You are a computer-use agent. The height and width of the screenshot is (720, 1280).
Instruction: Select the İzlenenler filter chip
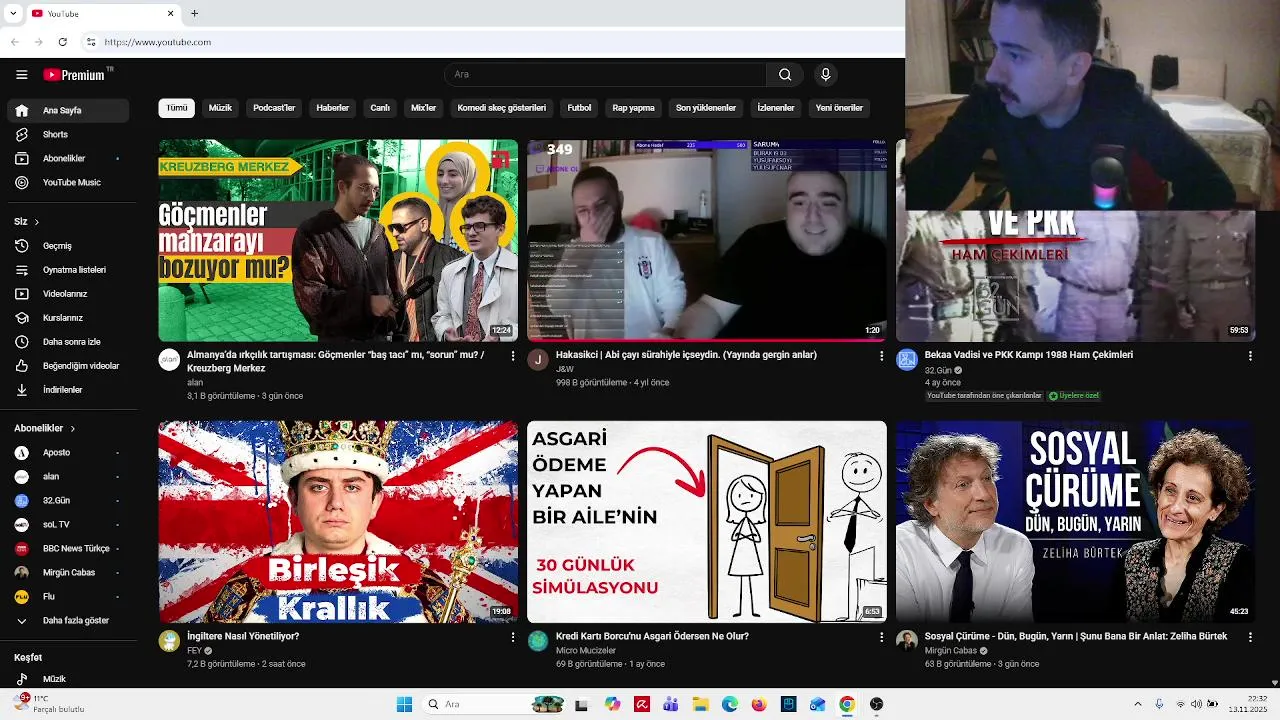click(776, 108)
